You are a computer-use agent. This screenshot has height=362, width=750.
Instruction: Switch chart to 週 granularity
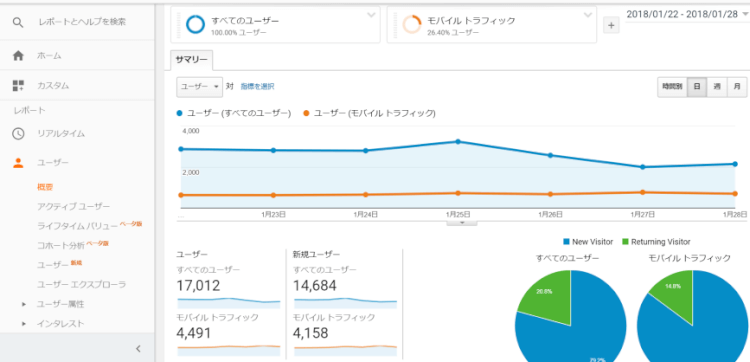717,87
